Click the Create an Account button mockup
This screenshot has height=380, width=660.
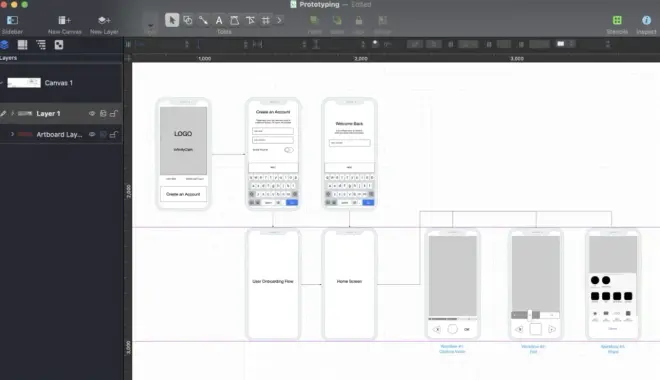click(183, 194)
